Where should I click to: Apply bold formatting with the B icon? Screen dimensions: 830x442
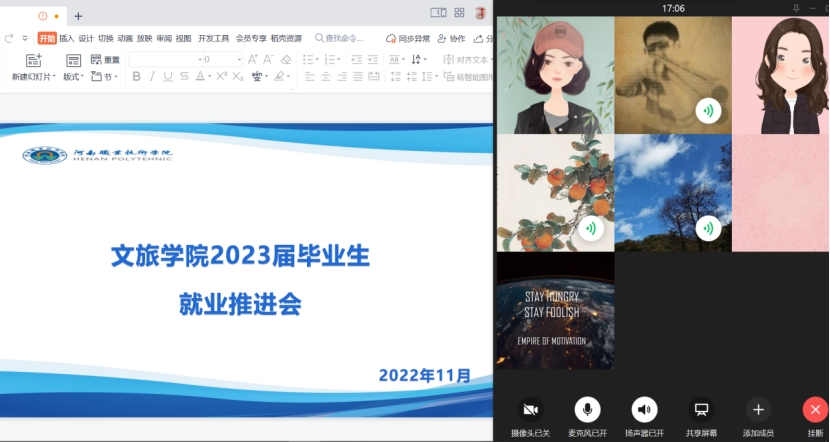[x=137, y=76]
